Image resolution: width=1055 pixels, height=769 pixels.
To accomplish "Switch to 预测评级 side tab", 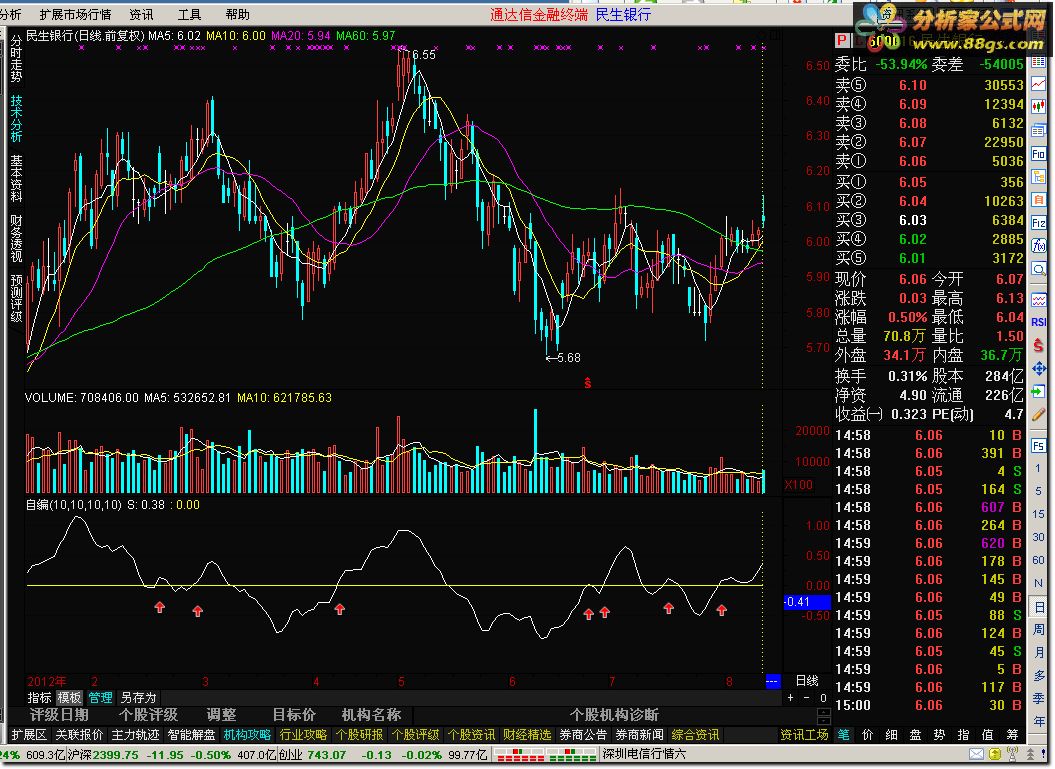I will [16, 298].
